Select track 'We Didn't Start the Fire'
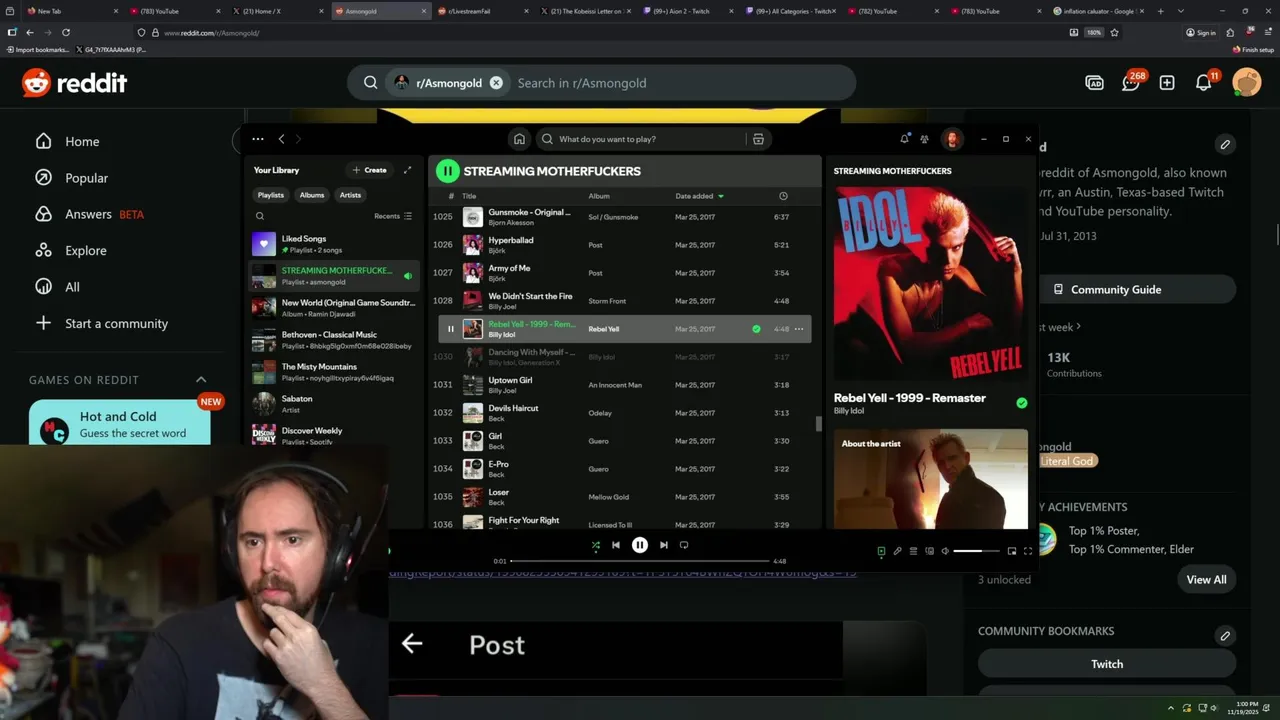This screenshot has height=720, width=1280. [x=625, y=301]
